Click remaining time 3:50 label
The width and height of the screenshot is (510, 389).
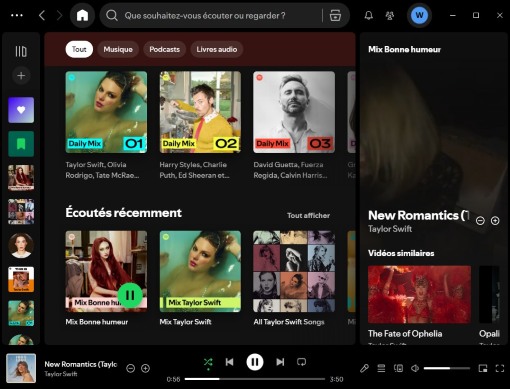pyautogui.click(x=336, y=379)
